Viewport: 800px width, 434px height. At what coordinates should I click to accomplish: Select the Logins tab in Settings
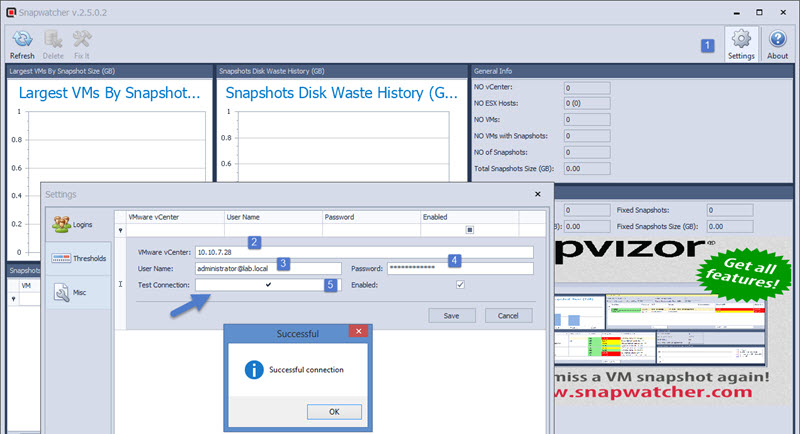click(x=79, y=224)
